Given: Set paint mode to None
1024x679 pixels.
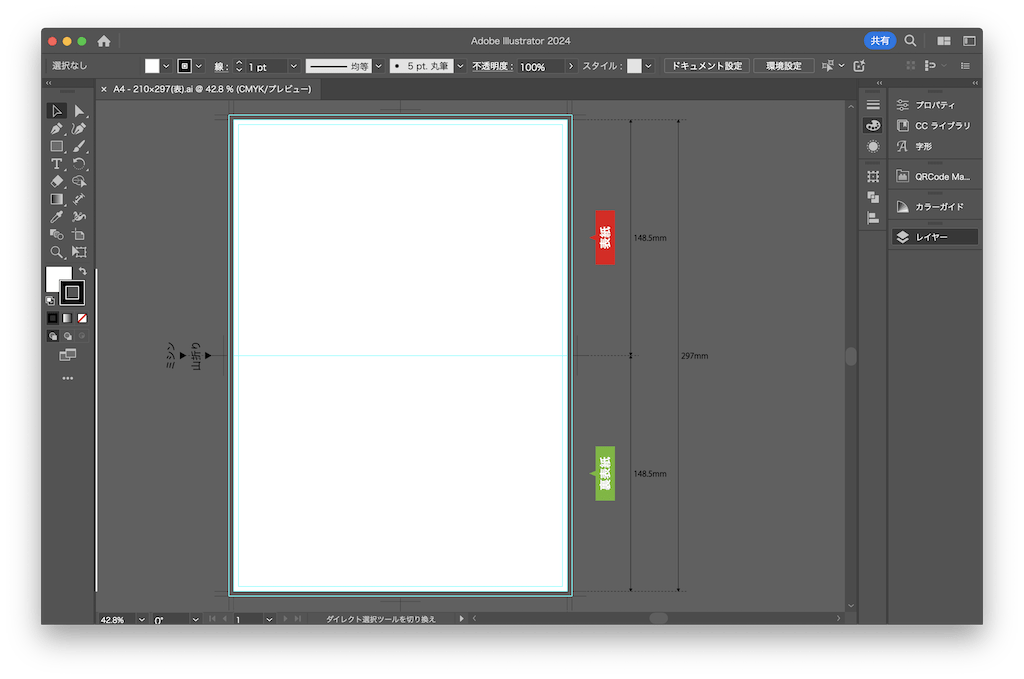Looking at the screenshot, I should (x=82, y=318).
